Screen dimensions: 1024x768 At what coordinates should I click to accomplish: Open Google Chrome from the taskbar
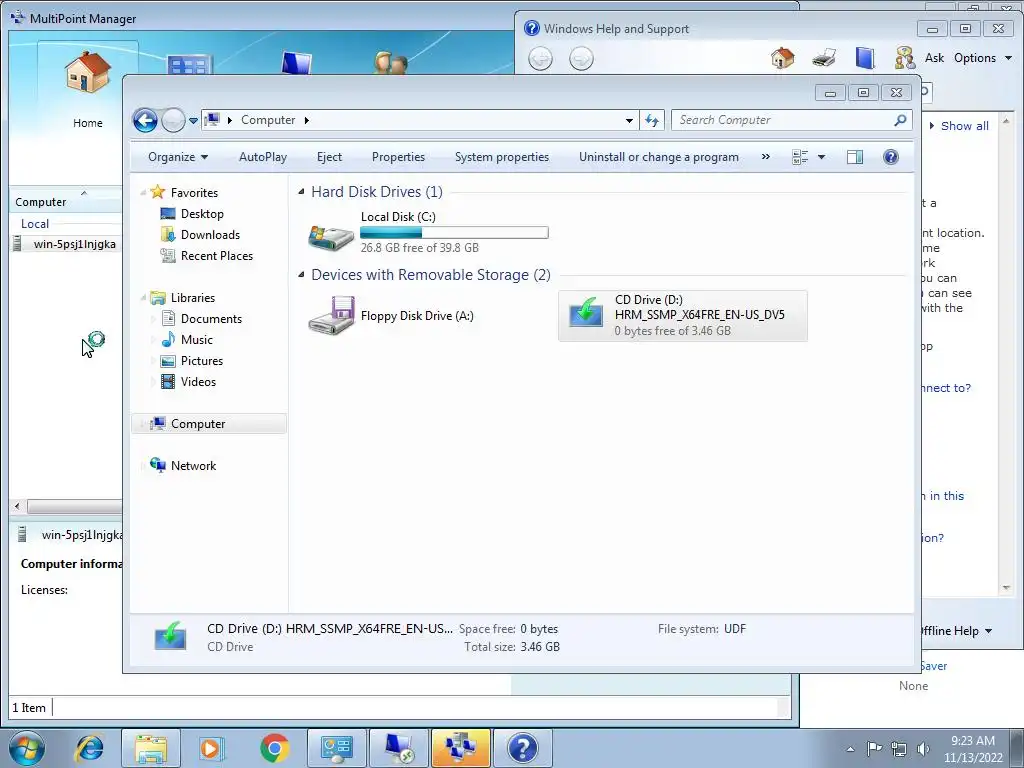tap(274, 748)
